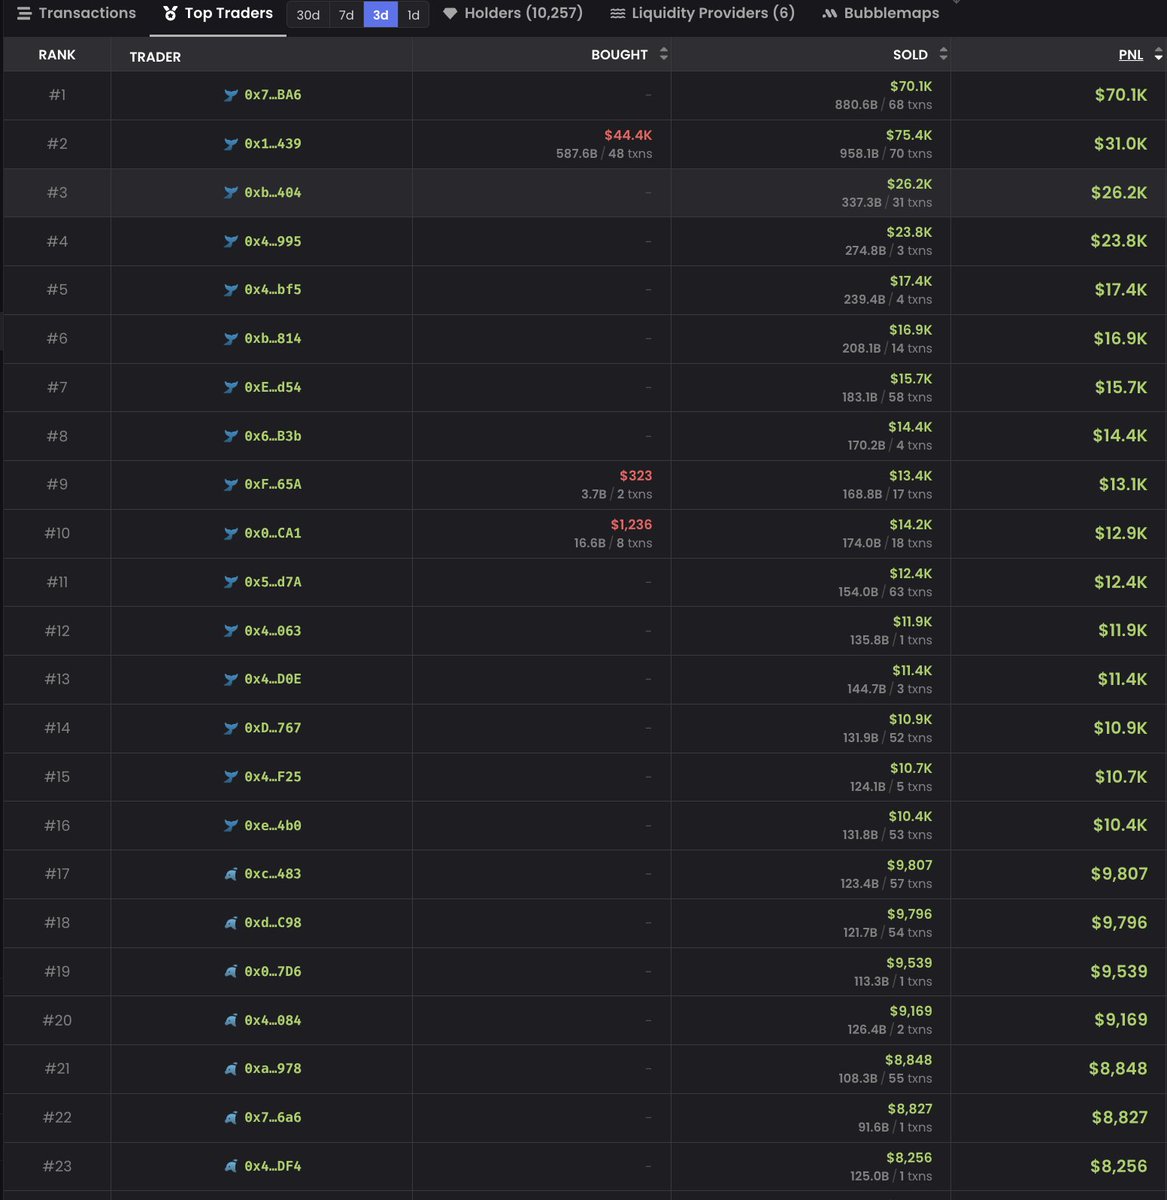Click whale icon beside trader 0x6…B3b
Image resolution: width=1167 pixels, height=1200 pixels.
231,436
